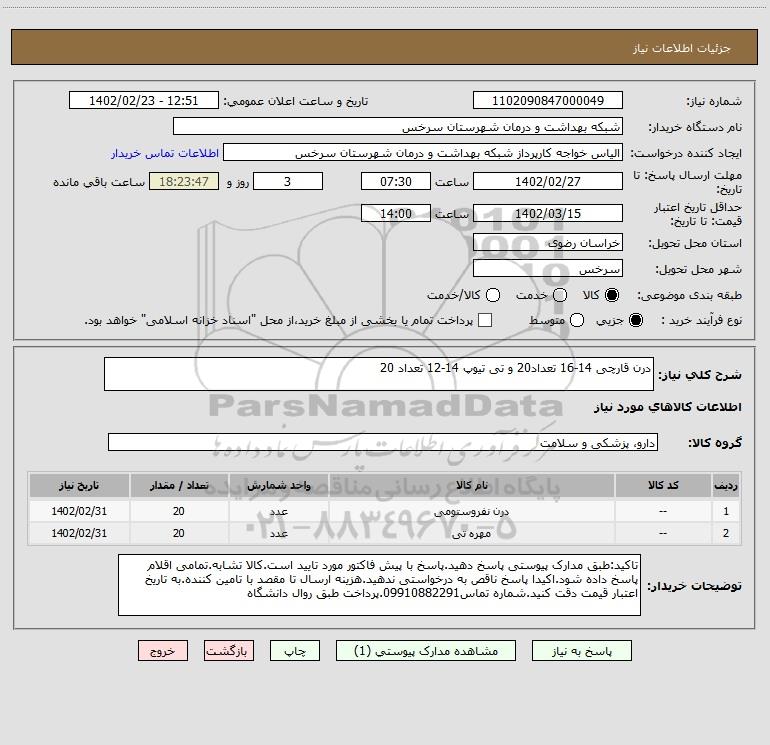Screen dimensions: 770x745
Task: Toggle the اسناد خزانه اسلامی payment checkbox
Action: point(485,320)
